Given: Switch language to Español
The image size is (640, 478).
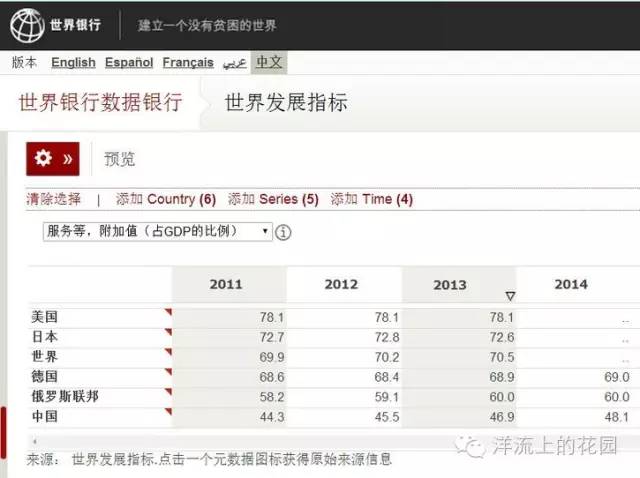Looking at the screenshot, I should pos(130,62).
